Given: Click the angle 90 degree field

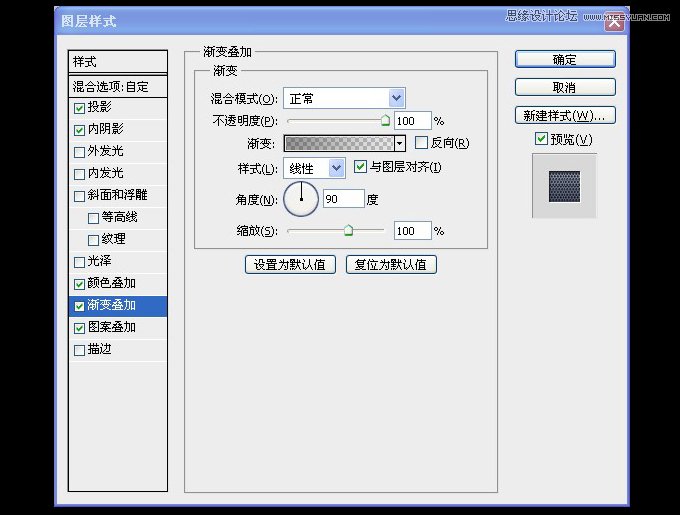Looking at the screenshot, I should pyautogui.click(x=343, y=199).
